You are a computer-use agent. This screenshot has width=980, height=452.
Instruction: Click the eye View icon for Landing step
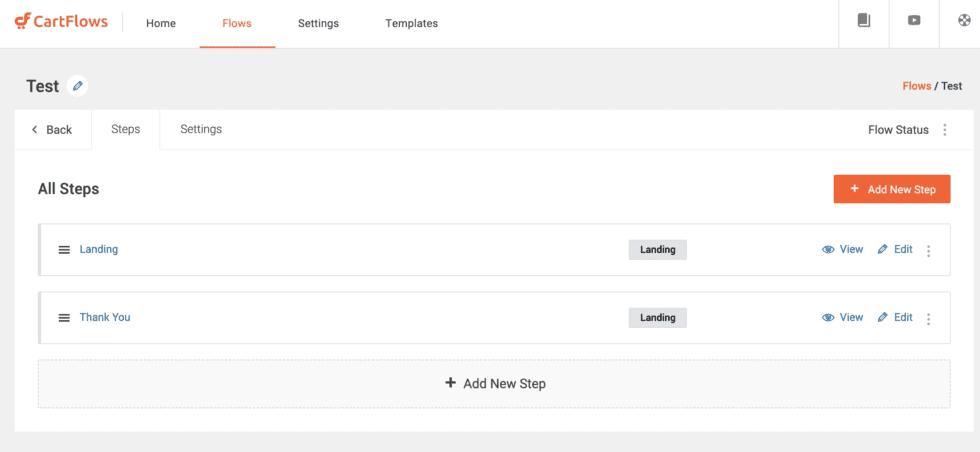point(828,249)
